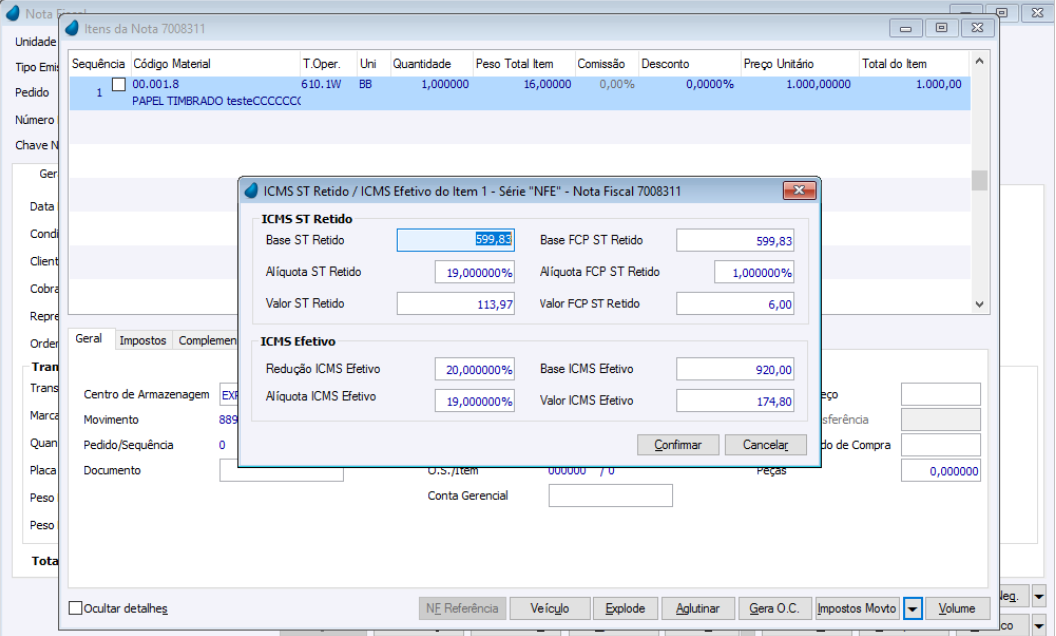The image size is (1056, 636).
Task: Close the ICMS ST Retido dialog
Action: coord(799,191)
